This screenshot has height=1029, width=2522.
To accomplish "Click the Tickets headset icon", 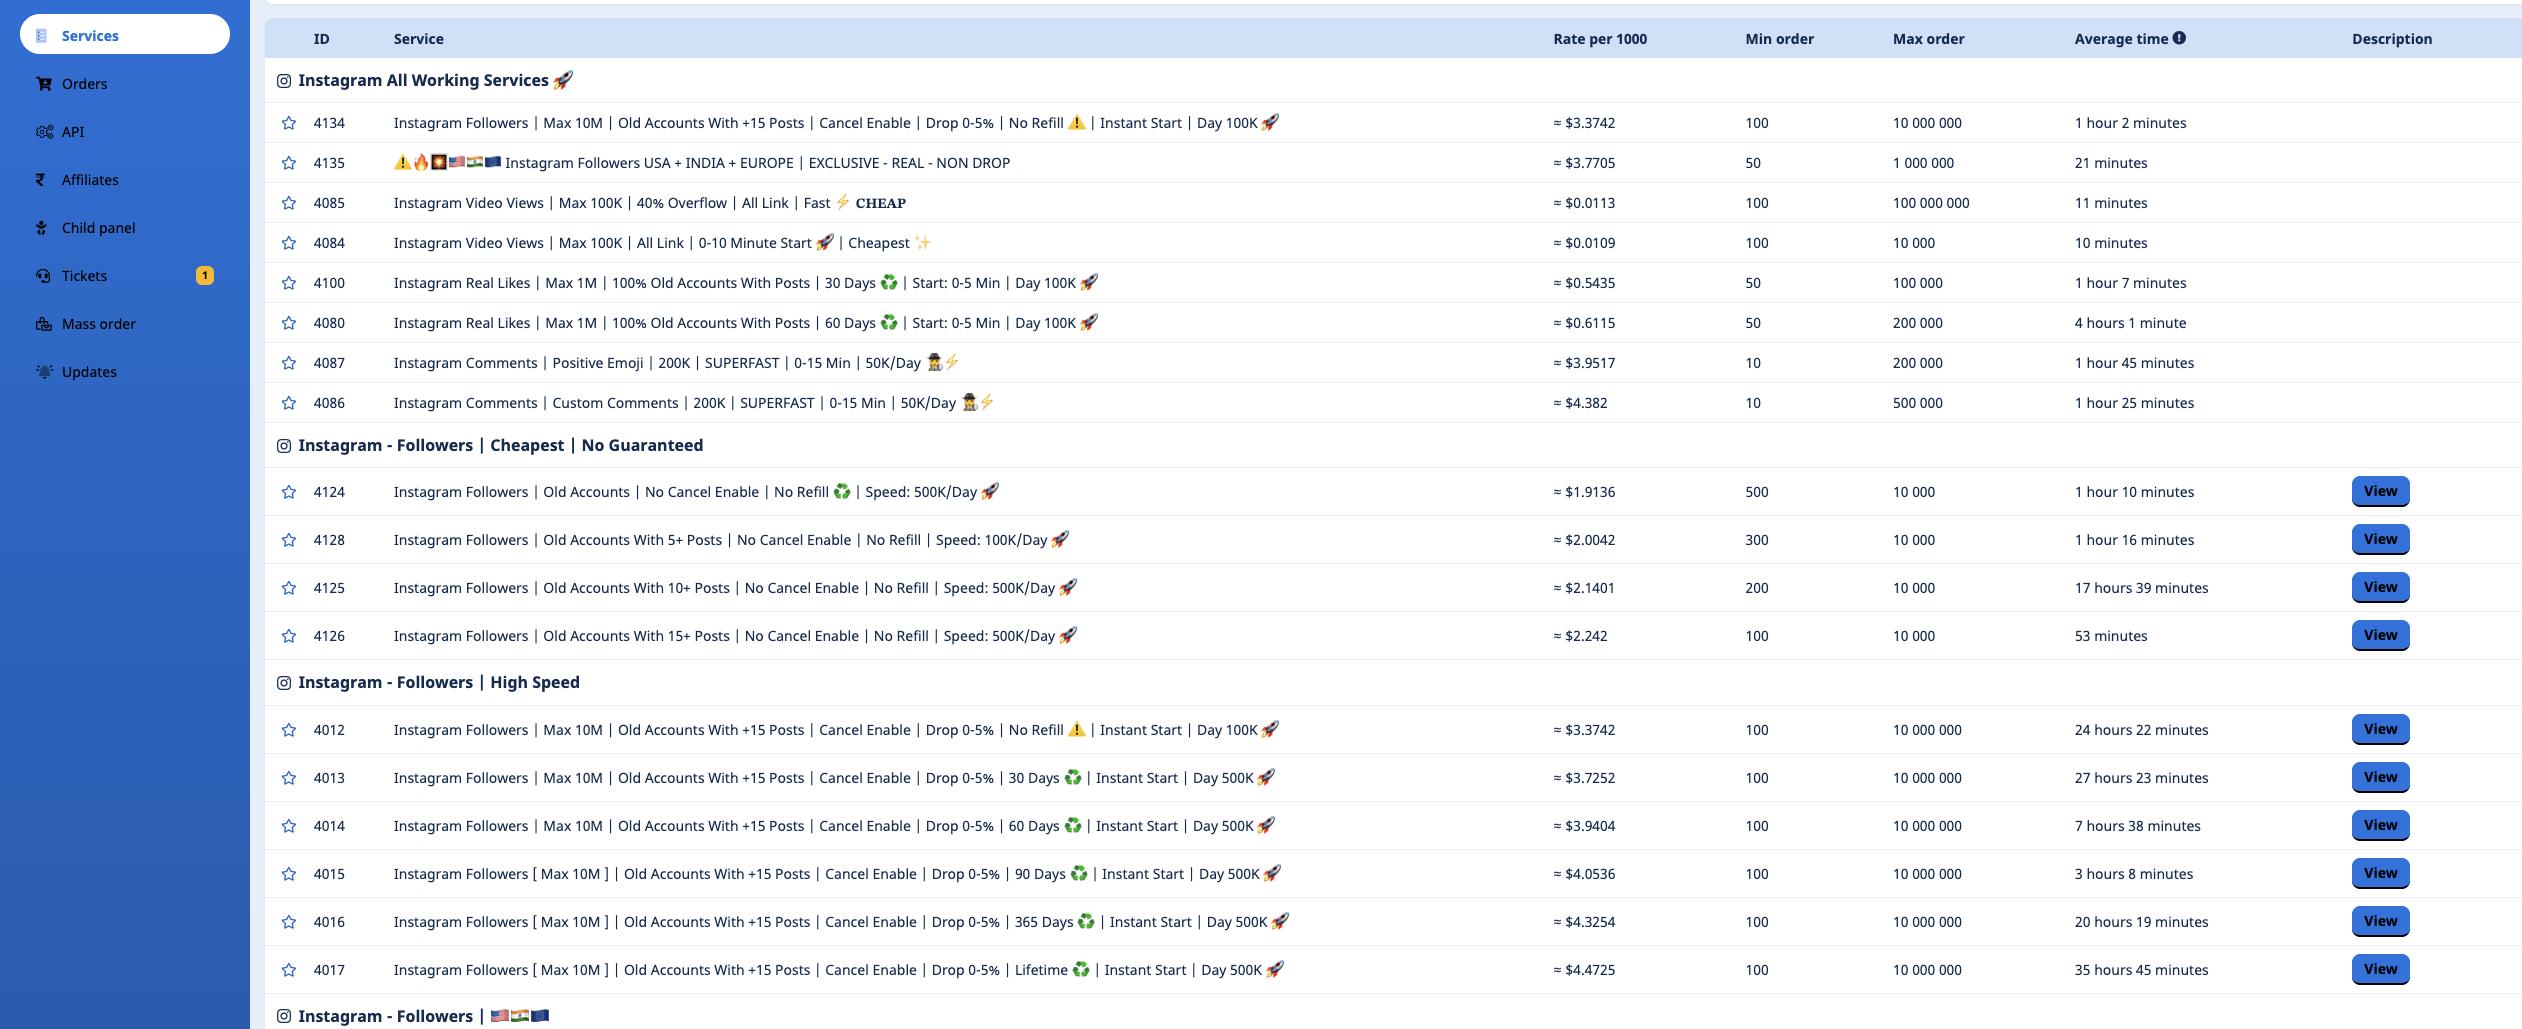I will [x=43, y=276].
